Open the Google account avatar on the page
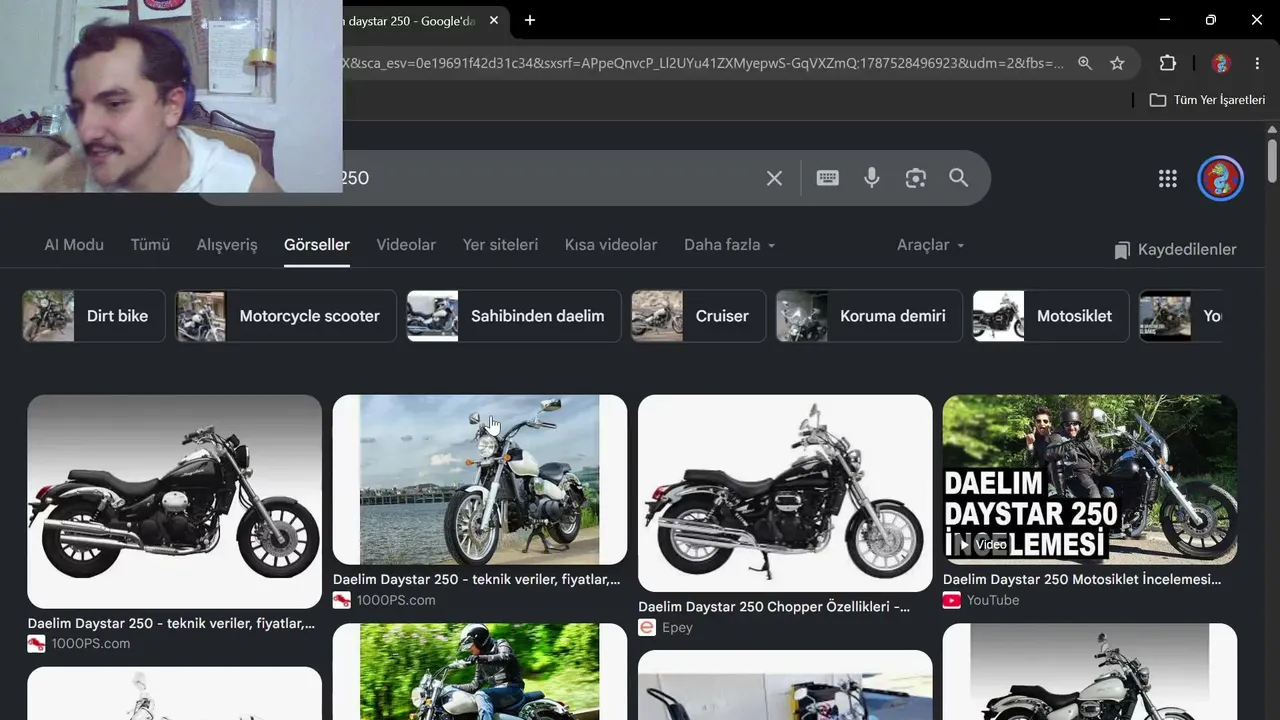Image resolution: width=1280 pixels, height=720 pixels. coord(1220,178)
